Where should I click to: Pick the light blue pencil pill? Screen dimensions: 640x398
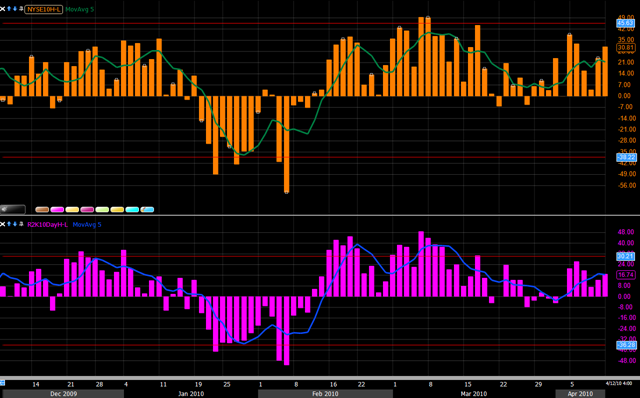(147, 210)
